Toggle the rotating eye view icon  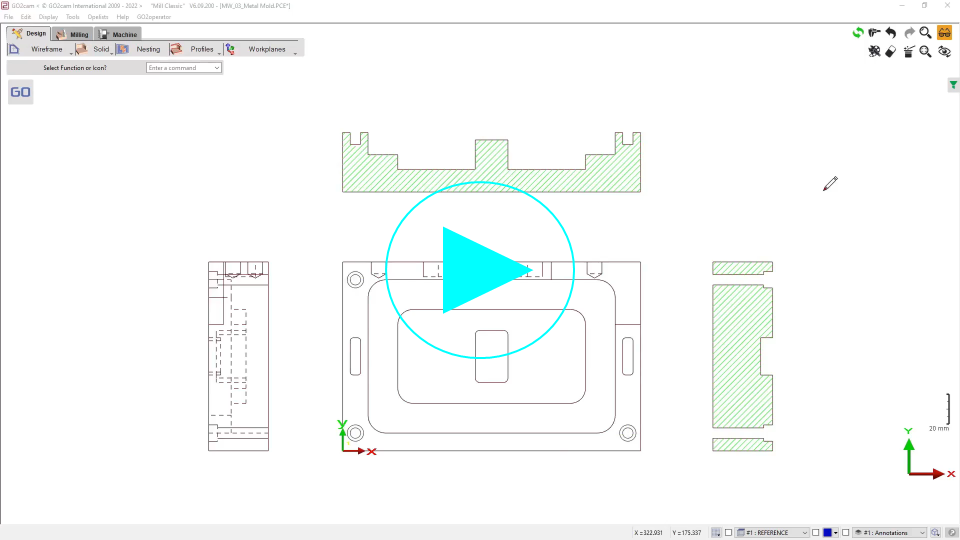[x=944, y=52]
